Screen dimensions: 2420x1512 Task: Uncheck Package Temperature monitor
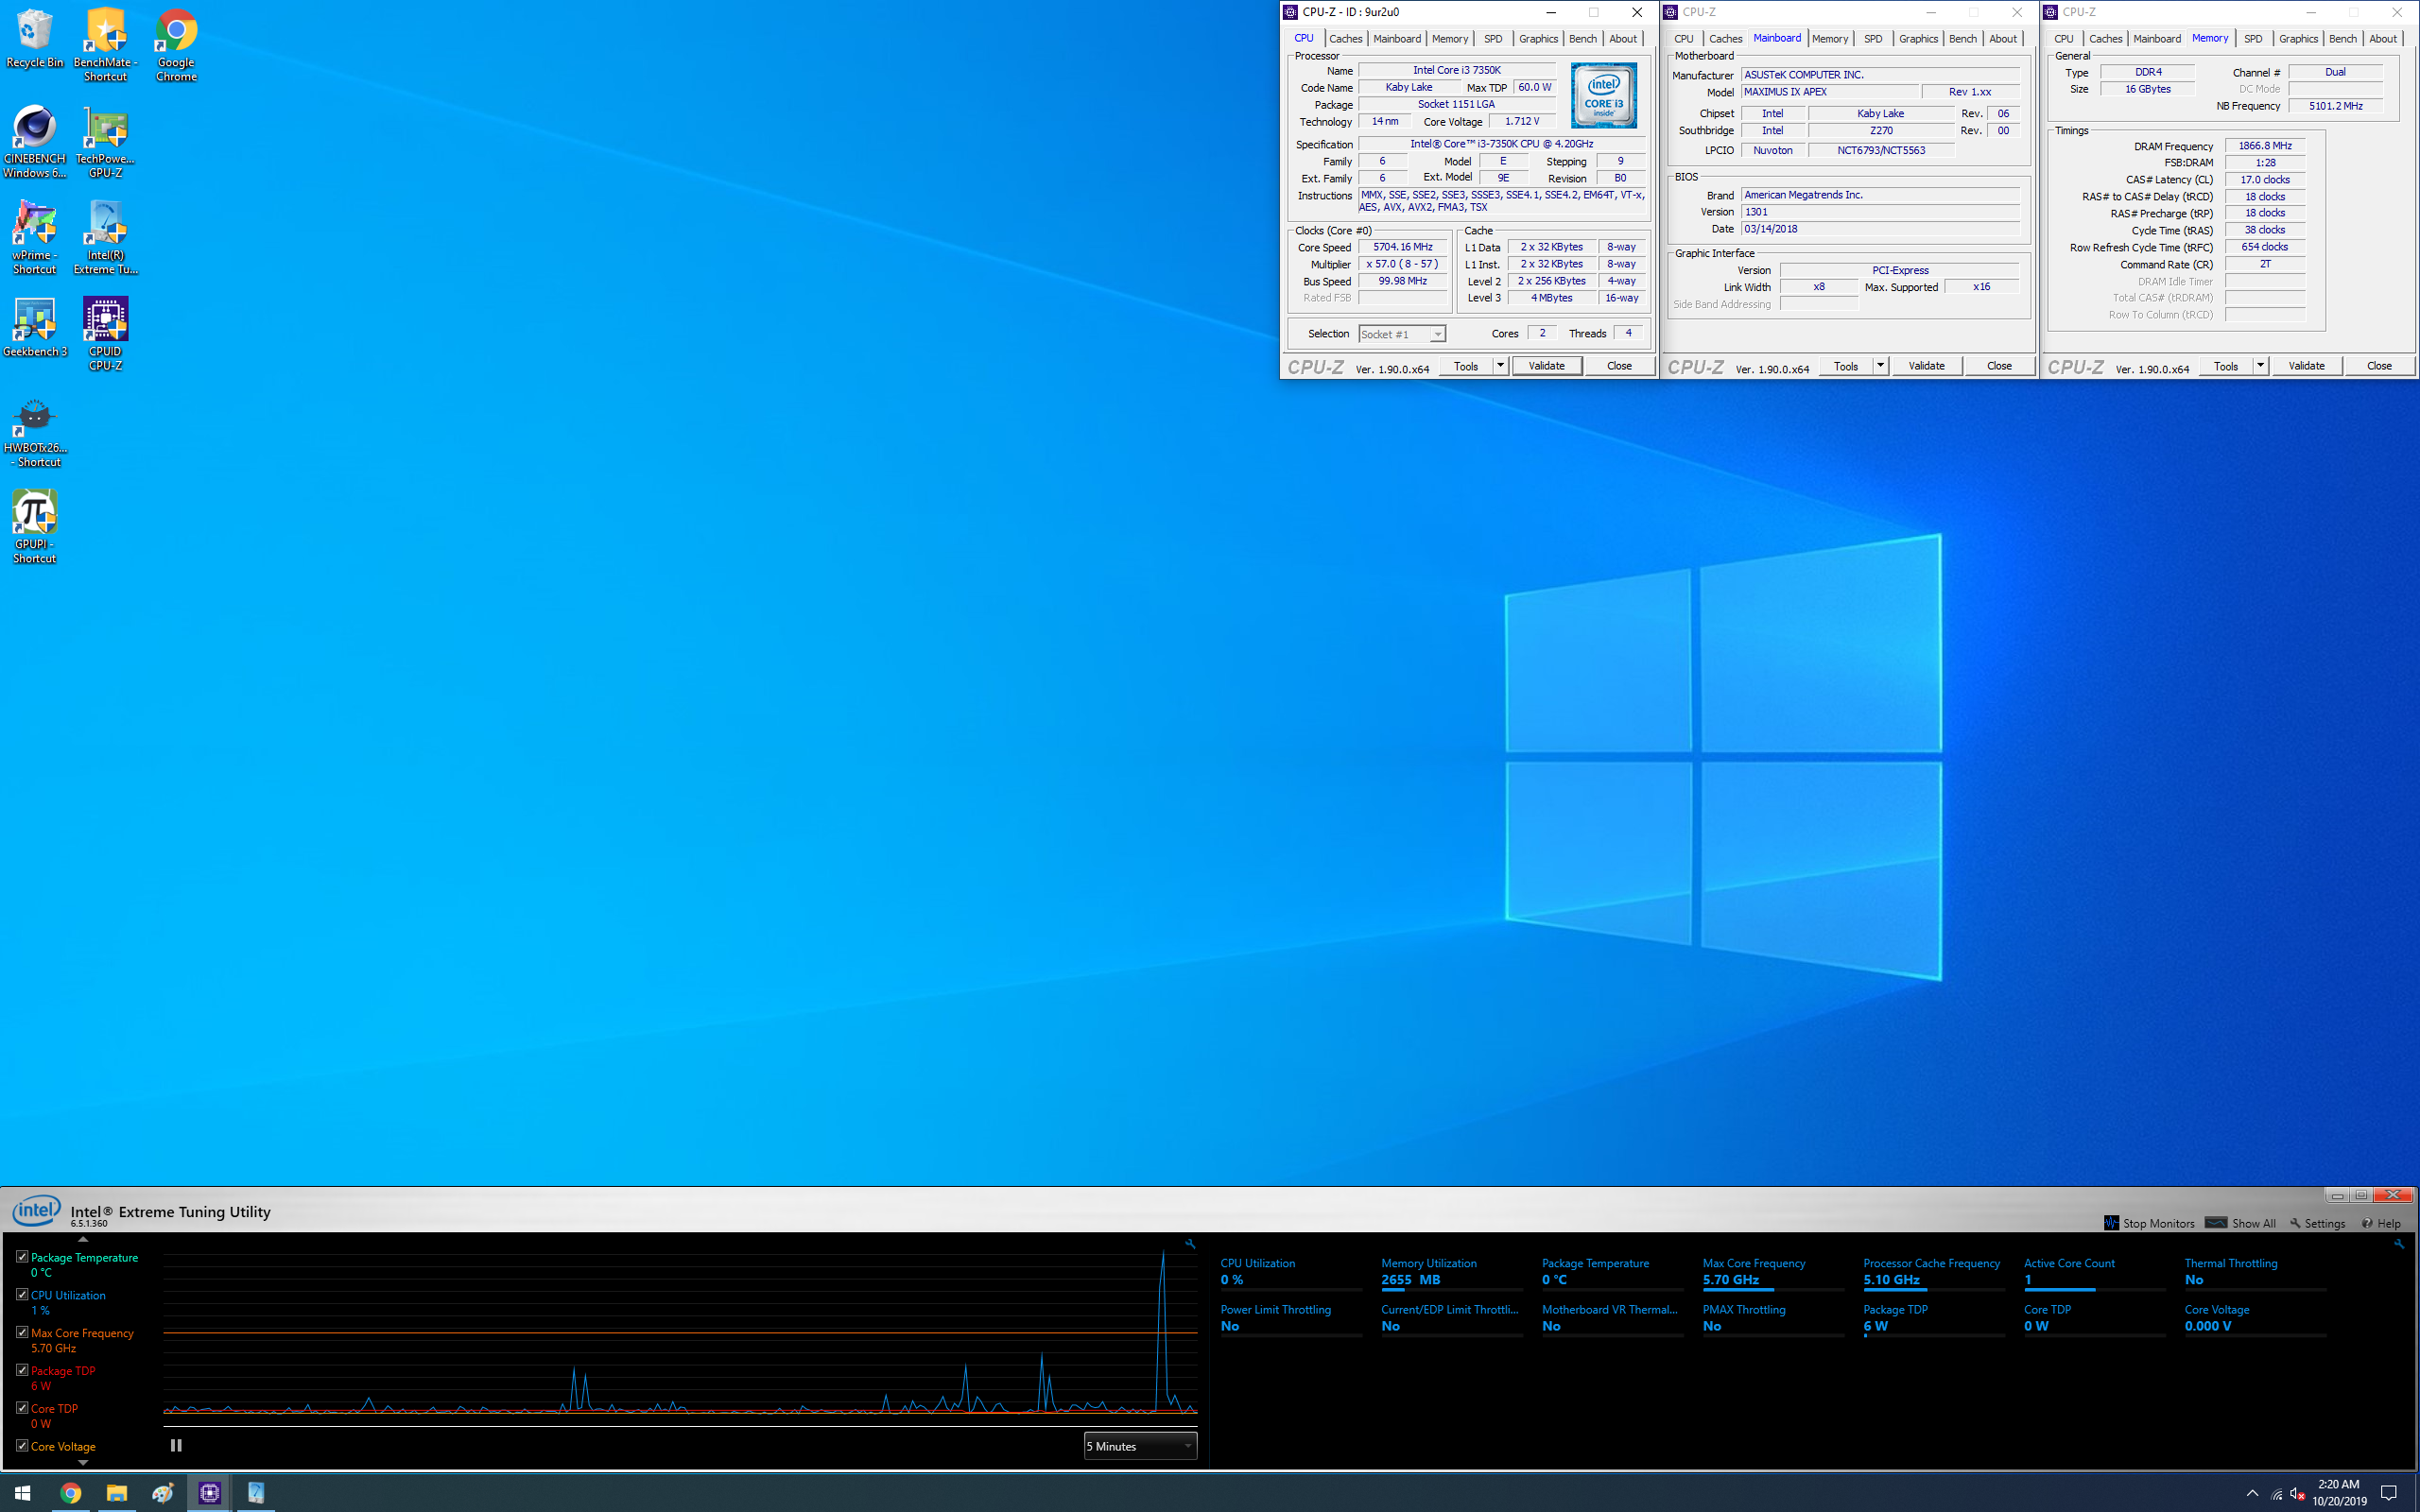click(x=22, y=1256)
